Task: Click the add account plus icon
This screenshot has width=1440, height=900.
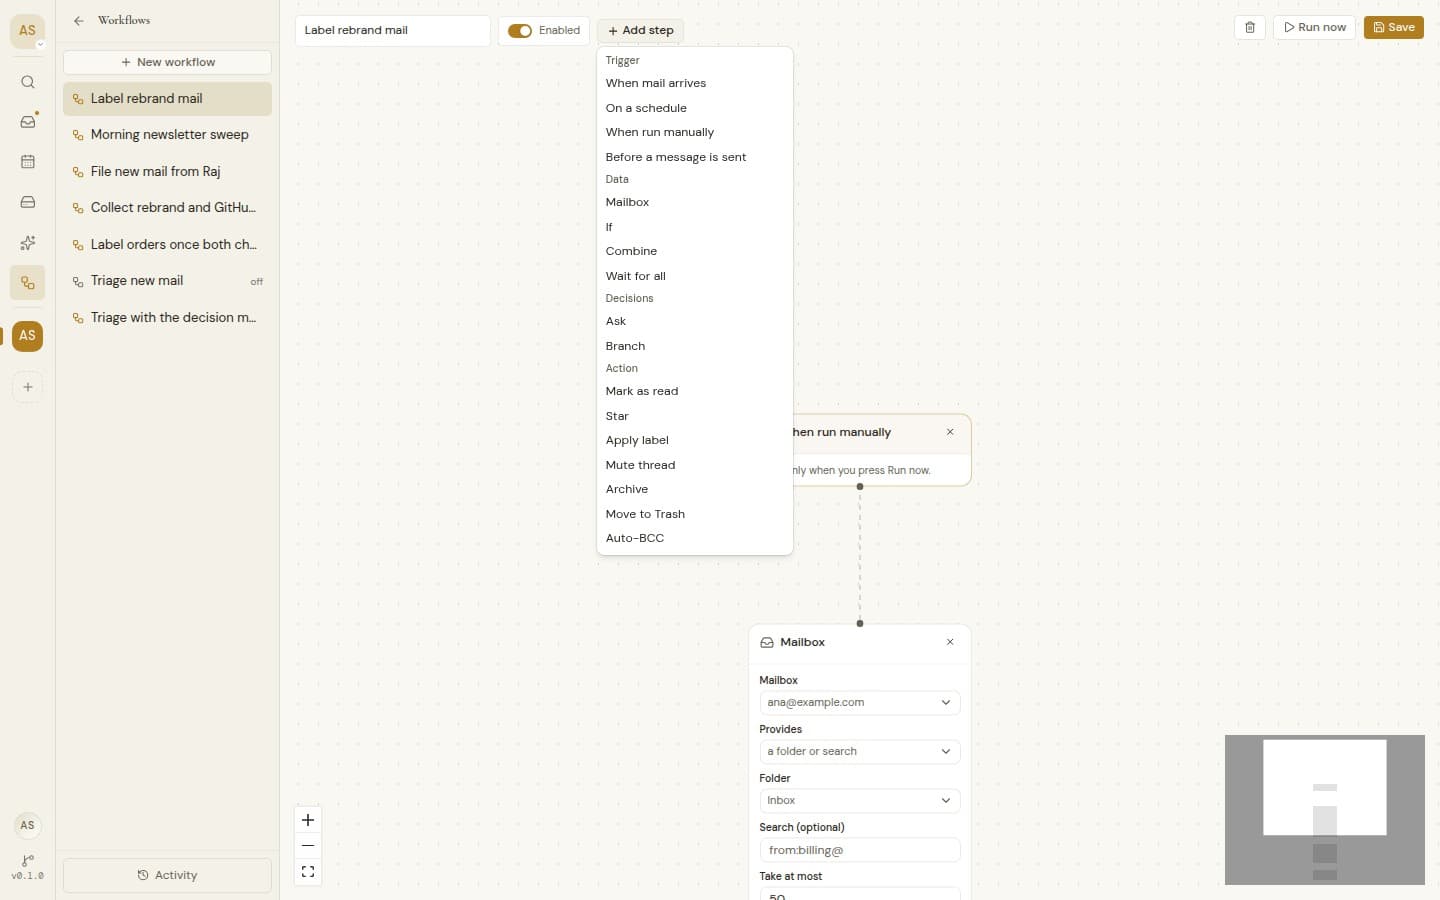Action: point(28,387)
